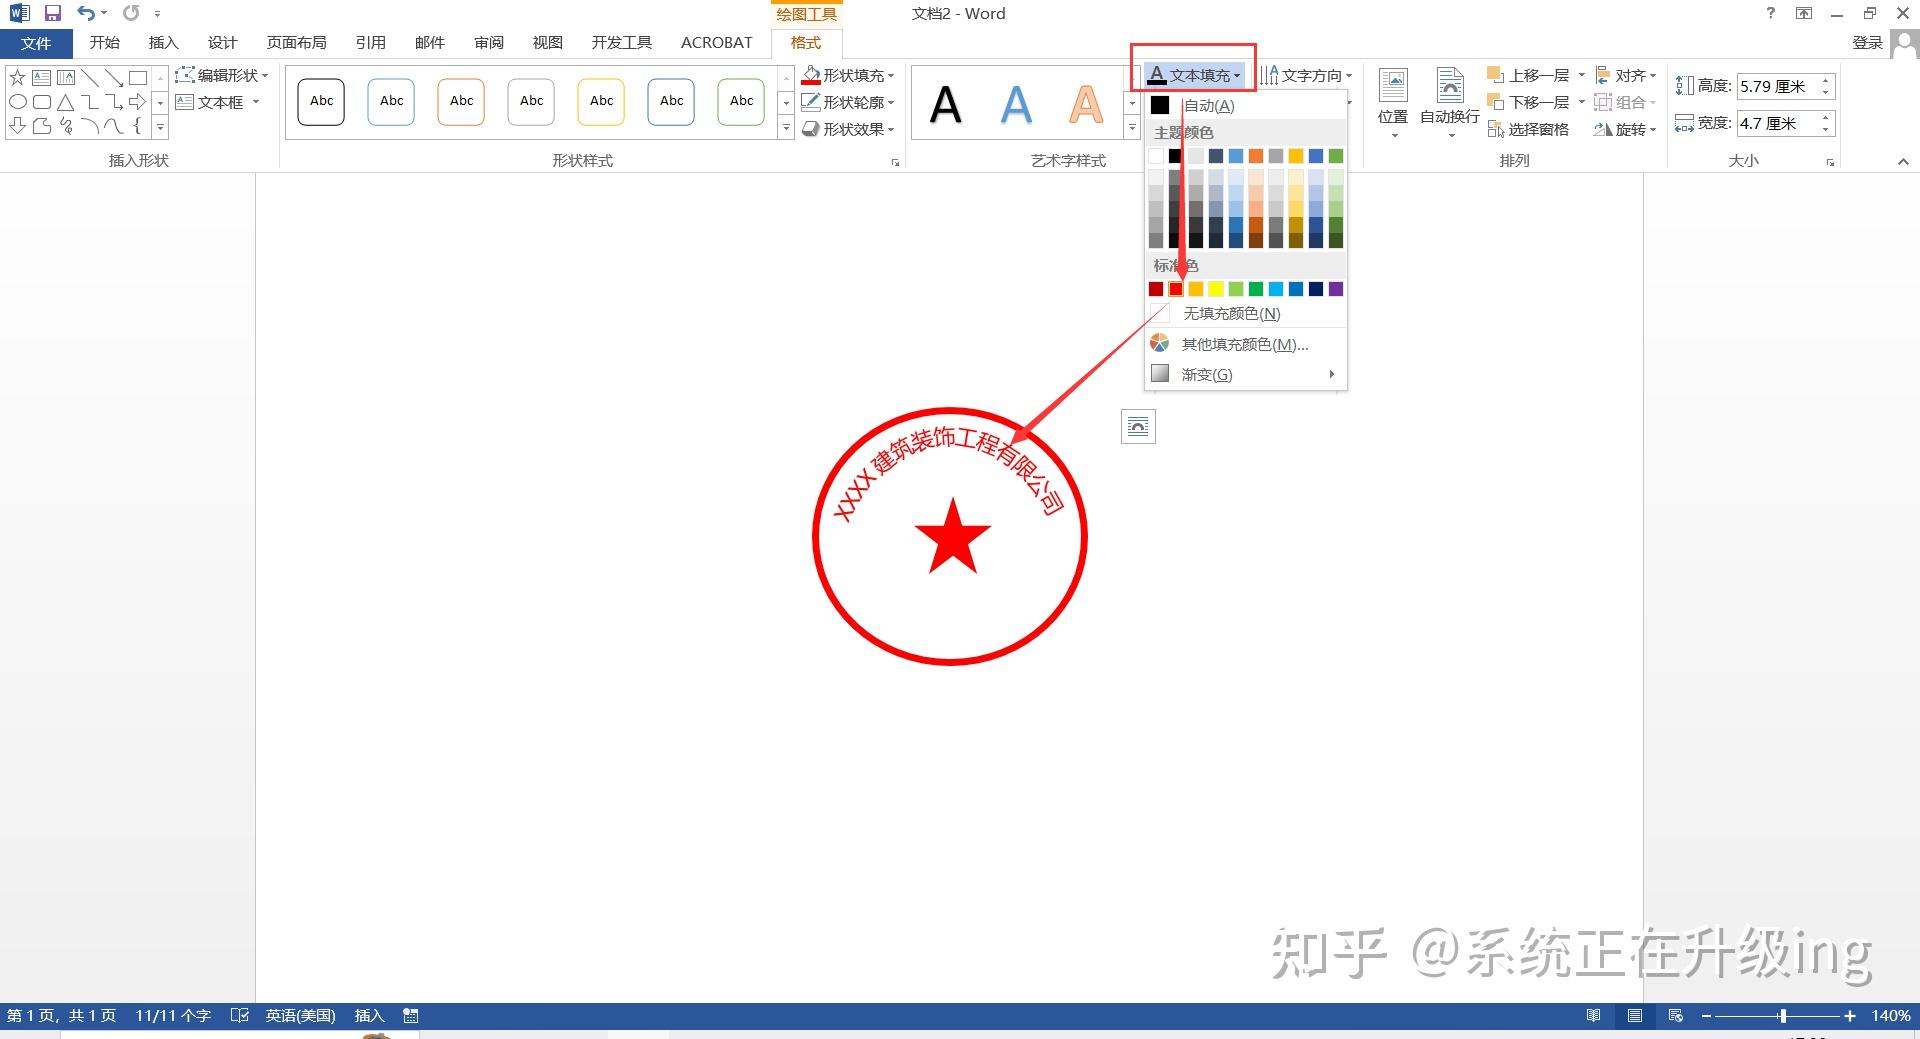1920x1039 pixels.
Task: Switch to the 页面布局 page layout tab
Action: 296,43
